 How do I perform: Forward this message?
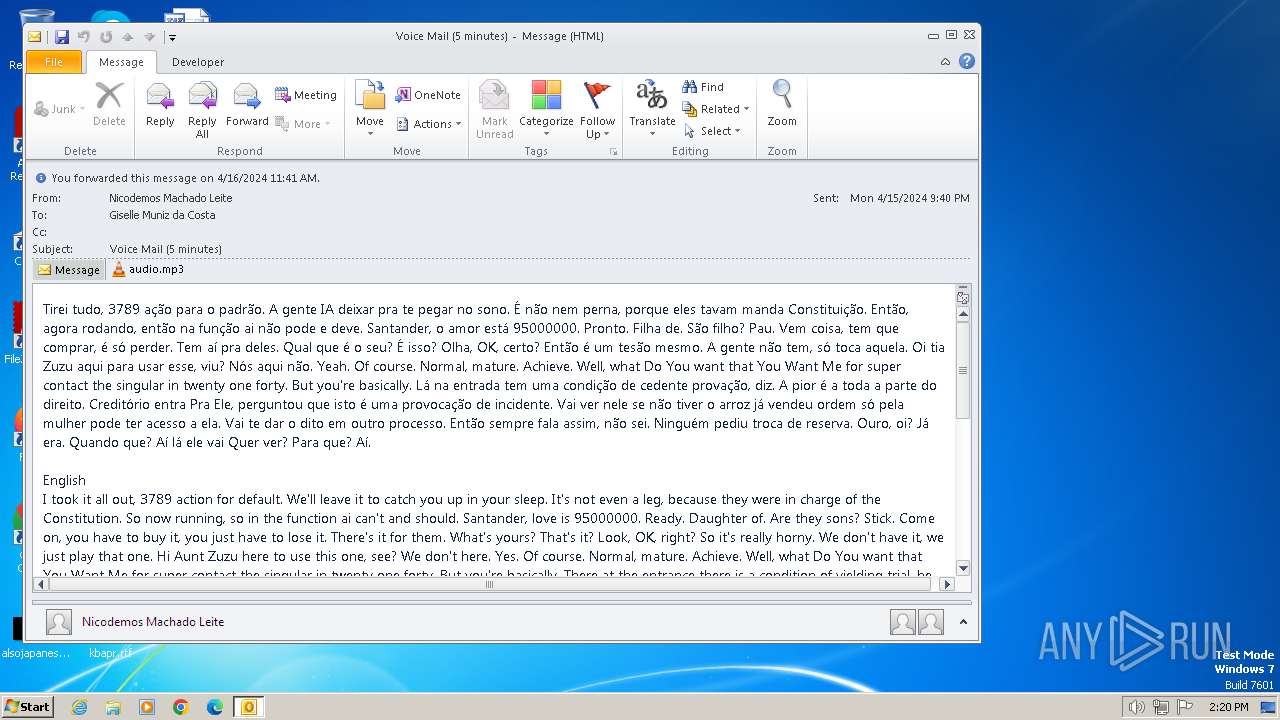tap(247, 104)
